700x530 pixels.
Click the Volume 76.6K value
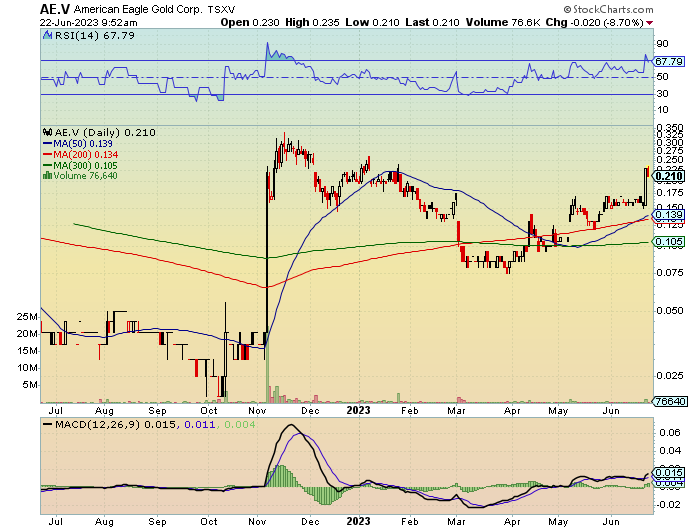(503, 22)
